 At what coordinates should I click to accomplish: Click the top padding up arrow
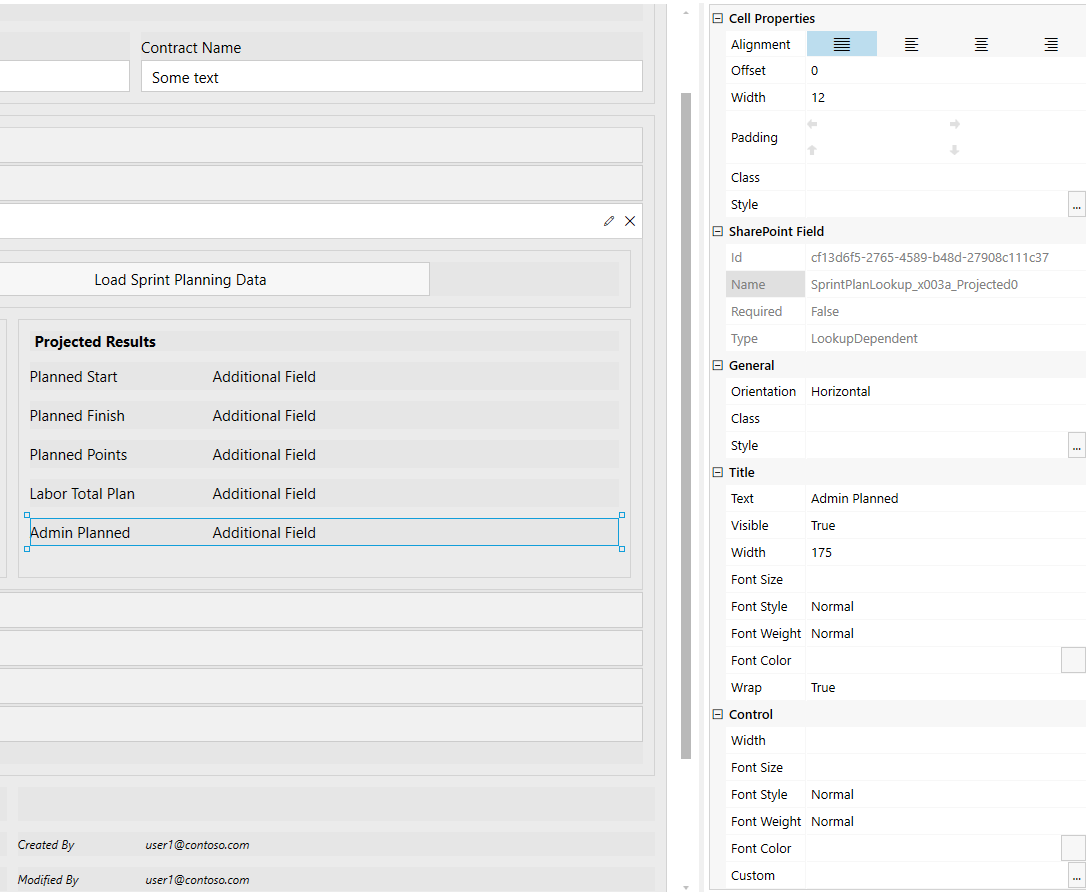pyautogui.click(x=812, y=150)
